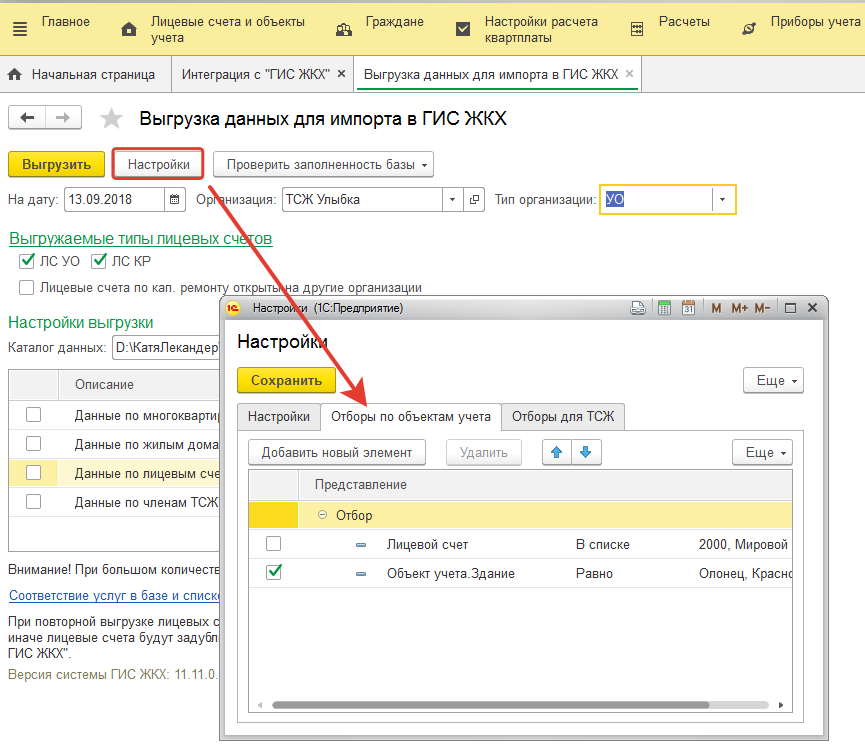Check the Данные по жилым домам checkbox
Viewport: 865px width, 755px height.
34,443
